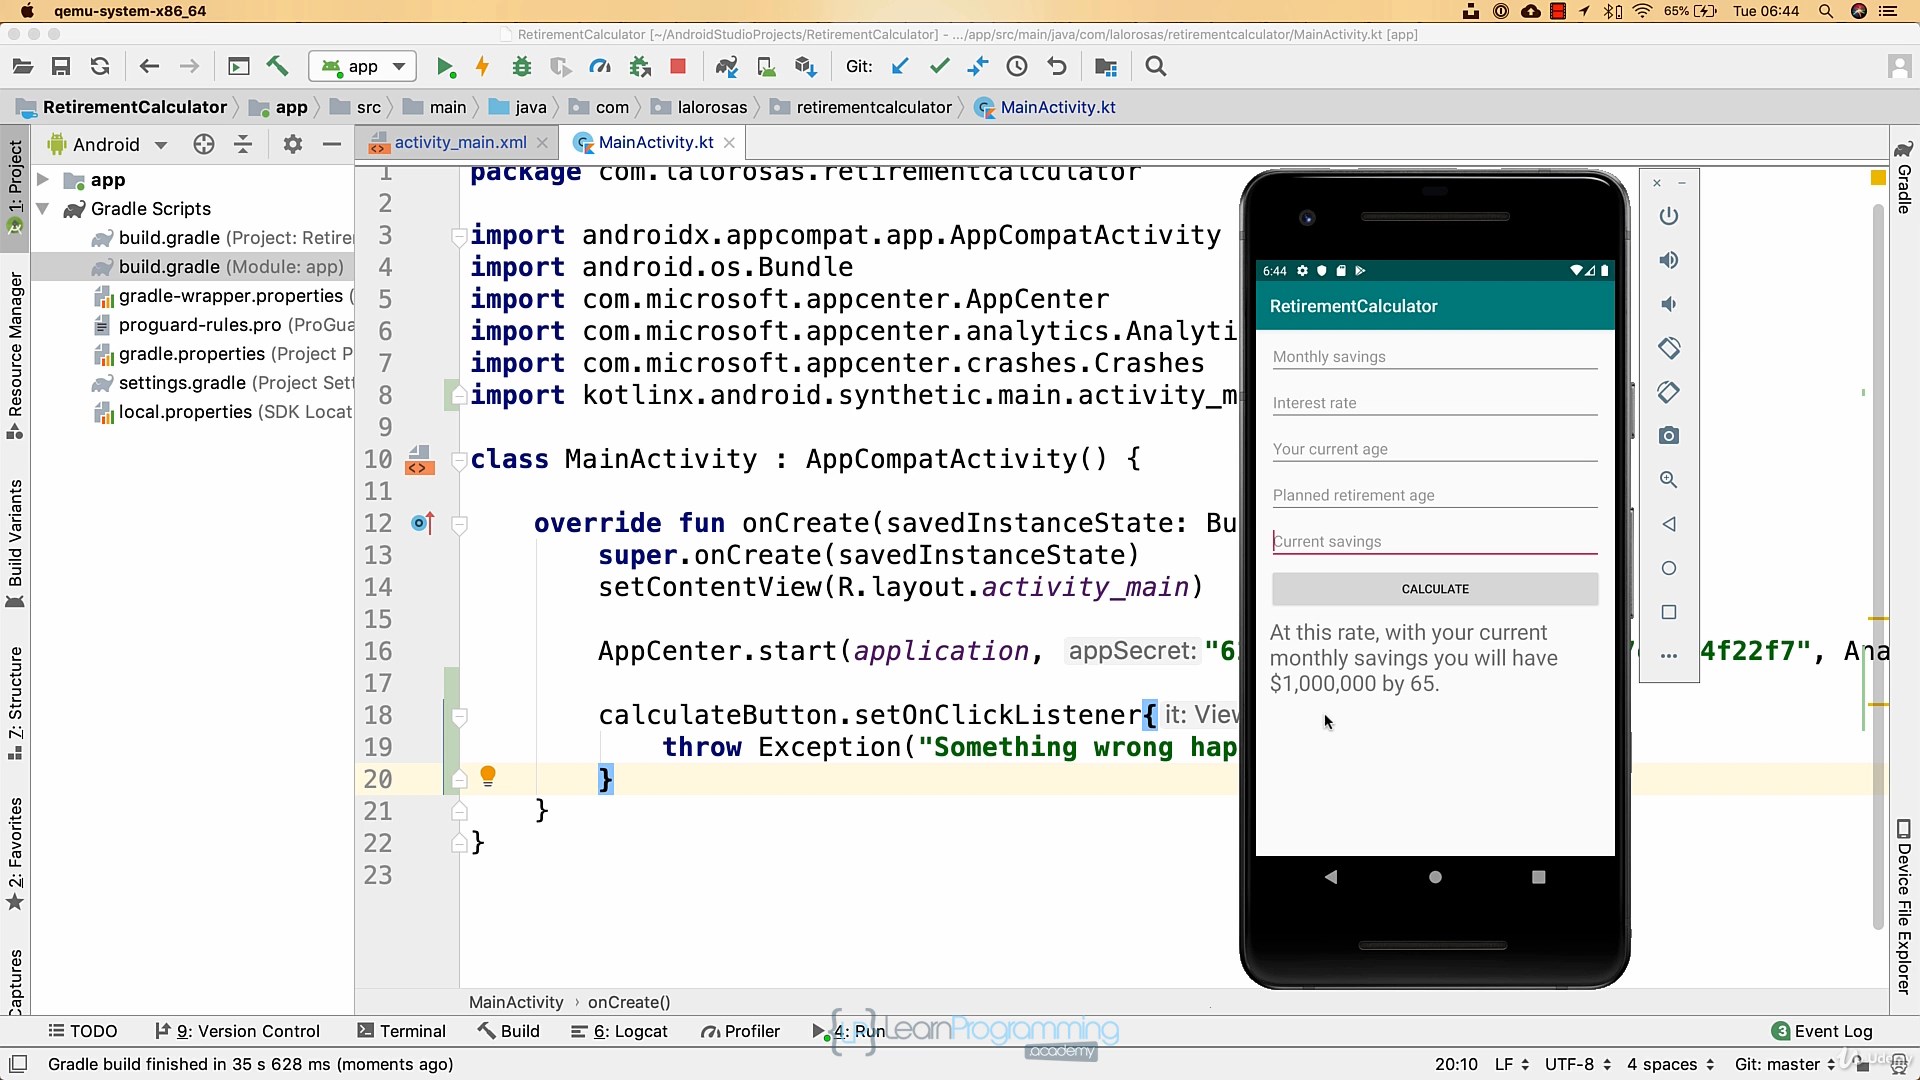The height and width of the screenshot is (1080, 1920).
Task: Tap the Android back triangle in emulator
Action: [1330, 877]
